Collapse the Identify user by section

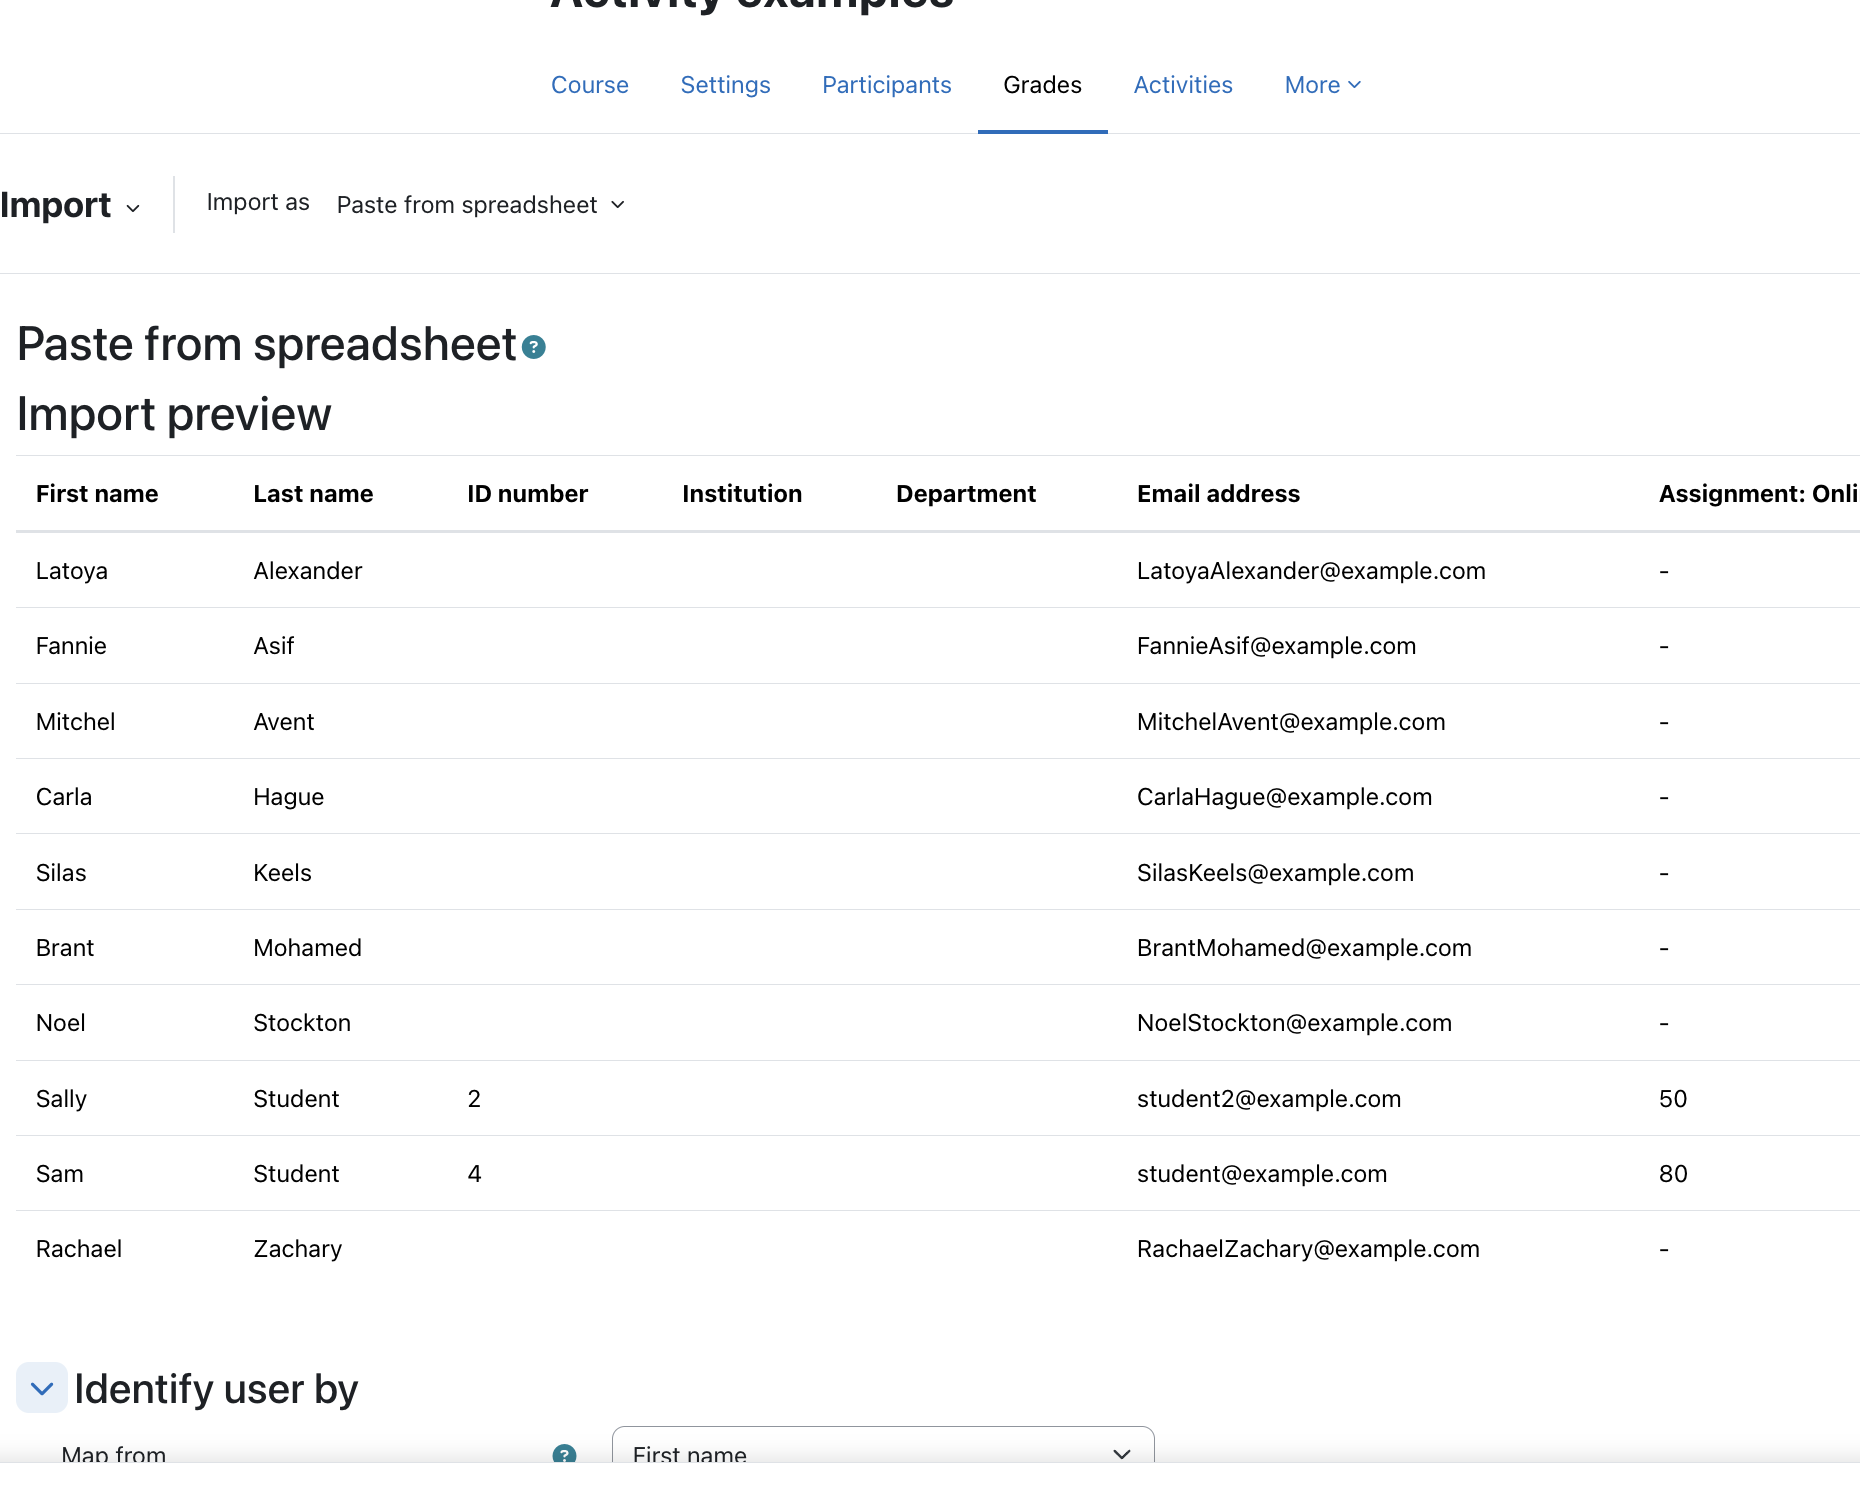[42, 1388]
